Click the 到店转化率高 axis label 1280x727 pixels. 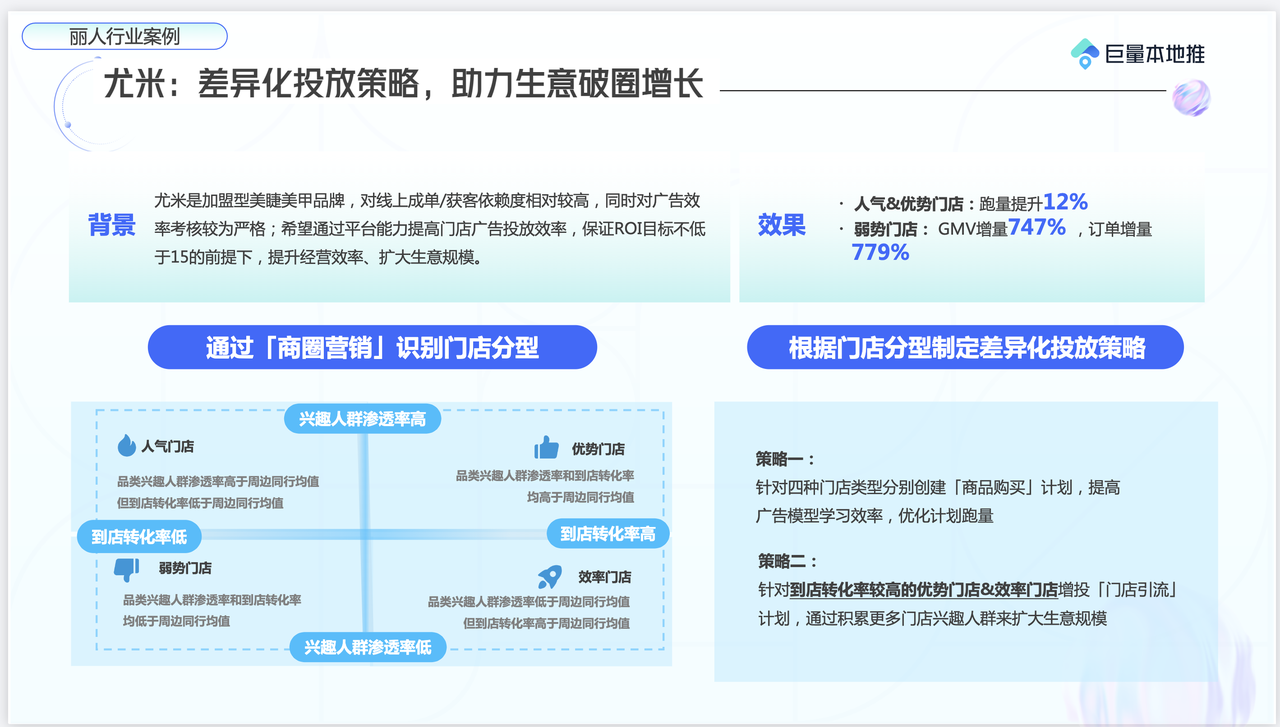[607, 534]
